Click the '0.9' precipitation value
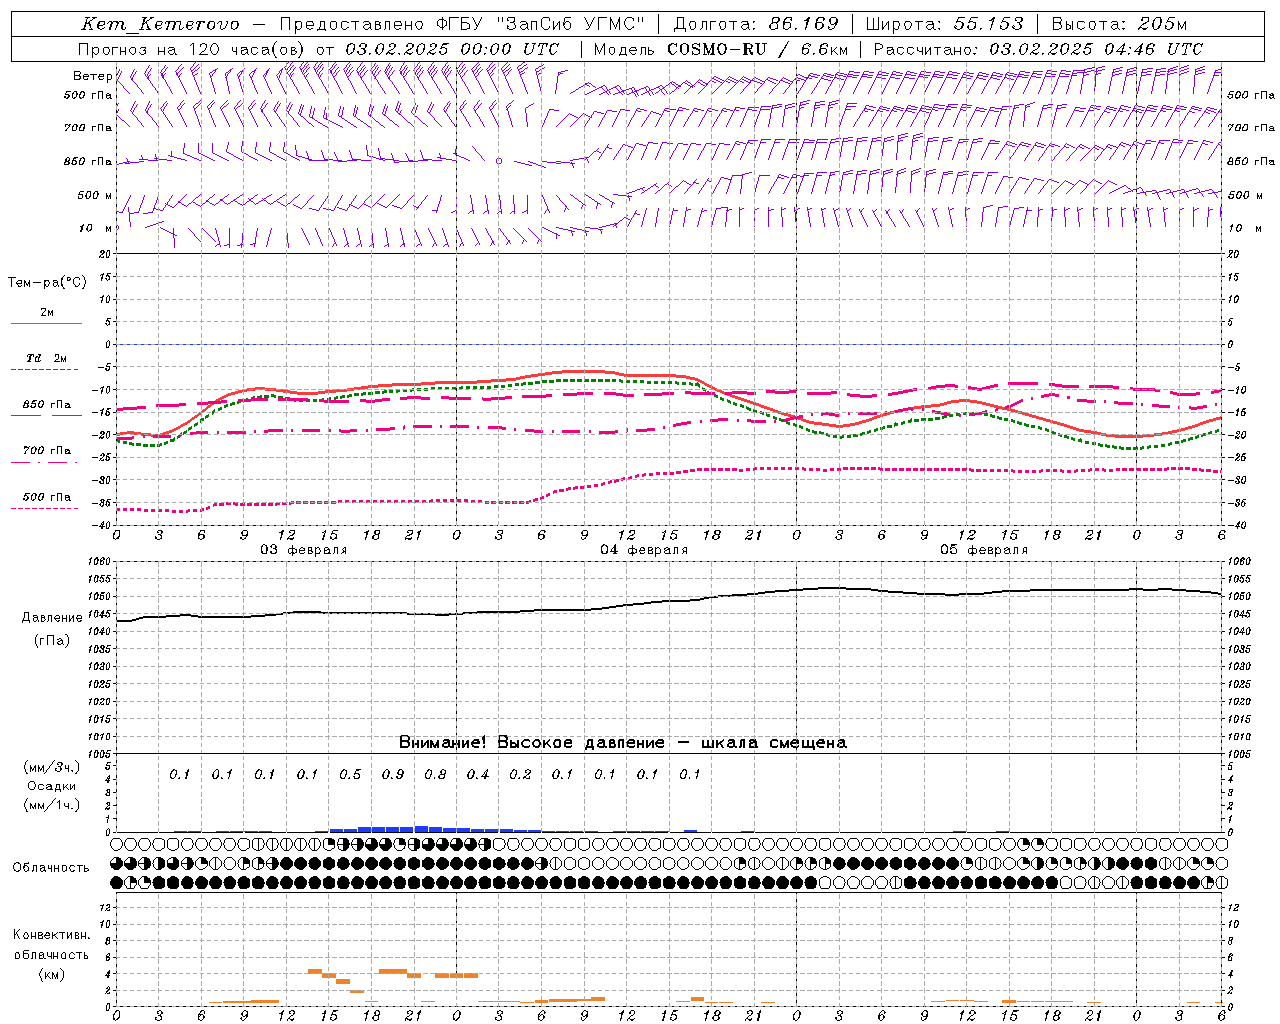The height and width of the screenshot is (1024, 1280). pos(393,774)
